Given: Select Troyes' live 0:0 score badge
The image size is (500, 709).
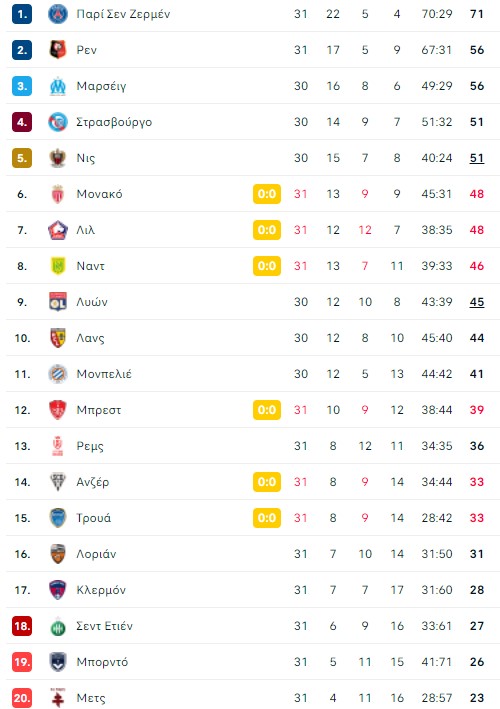Looking at the screenshot, I should click(x=267, y=518).
